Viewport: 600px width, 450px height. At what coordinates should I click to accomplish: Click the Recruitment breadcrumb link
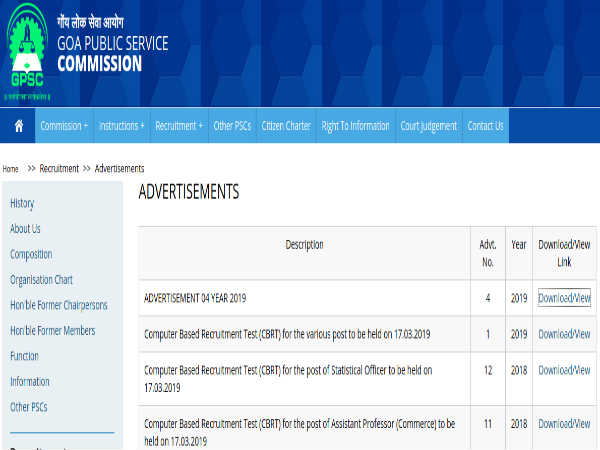click(59, 169)
